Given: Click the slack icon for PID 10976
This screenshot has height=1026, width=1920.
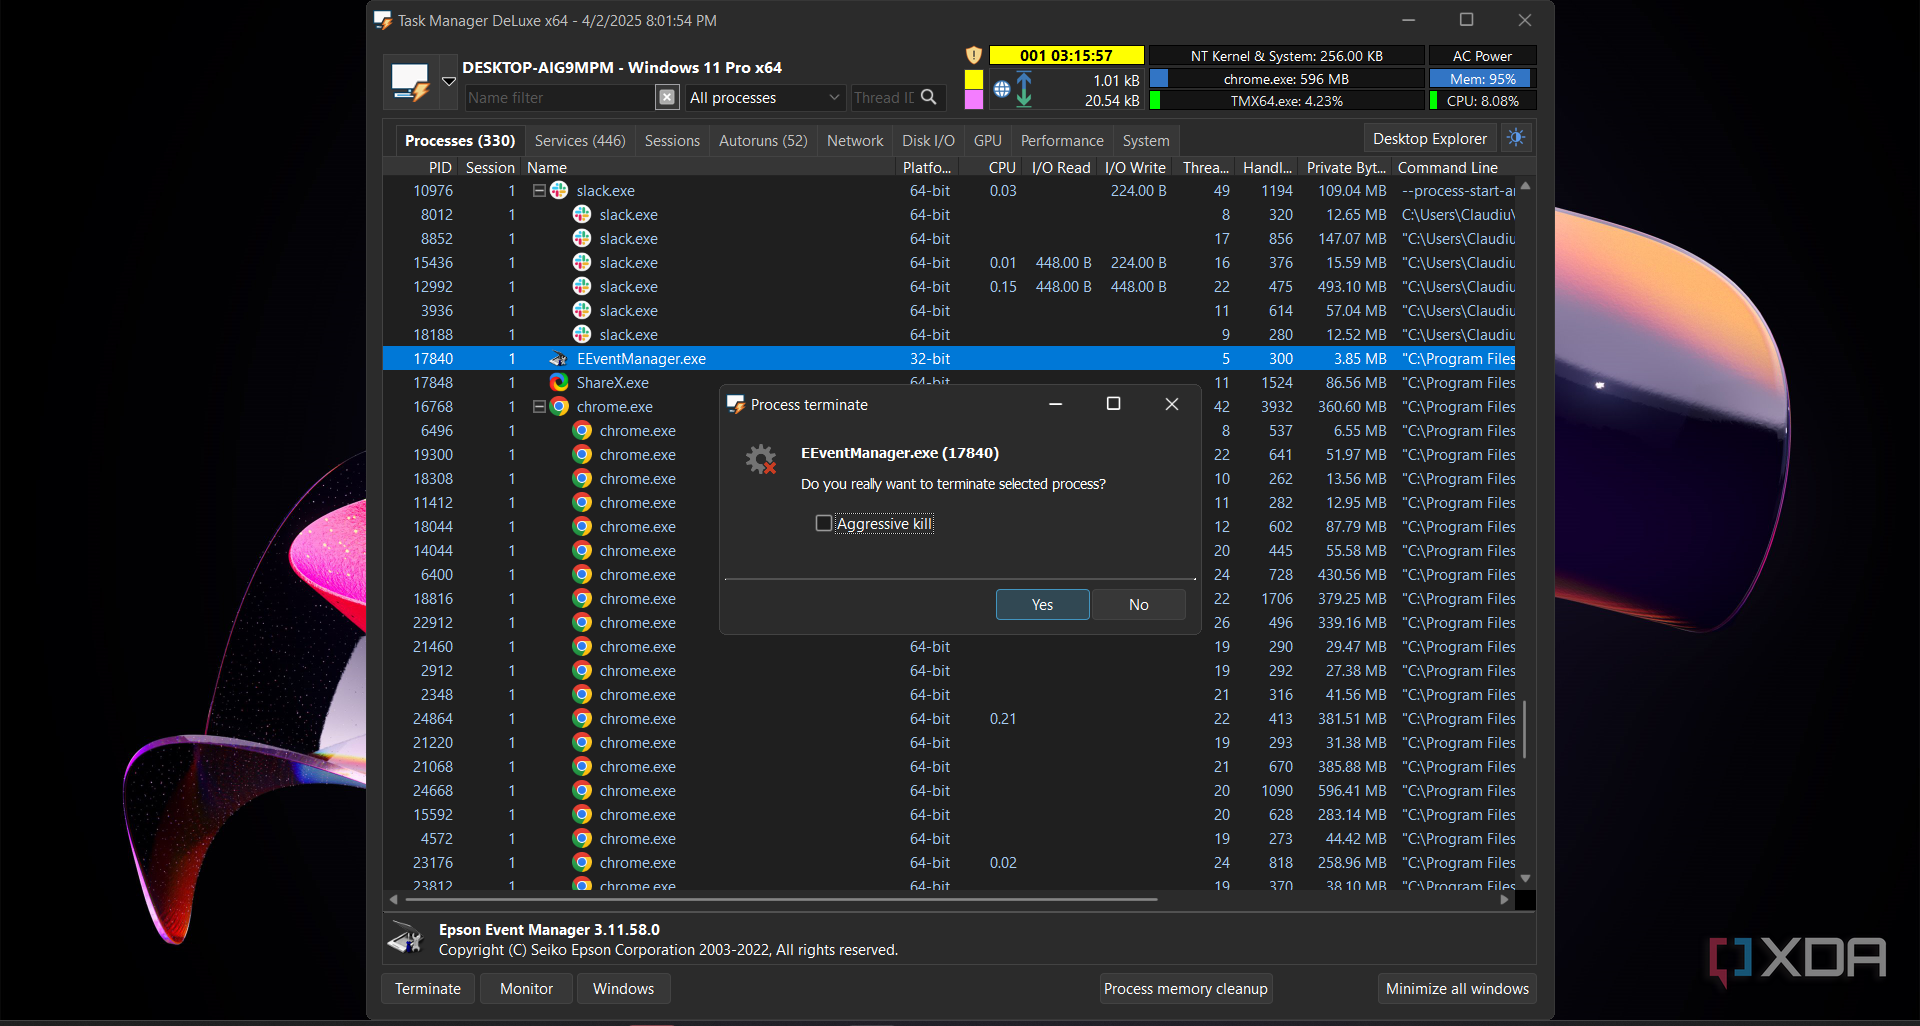Looking at the screenshot, I should [x=559, y=191].
